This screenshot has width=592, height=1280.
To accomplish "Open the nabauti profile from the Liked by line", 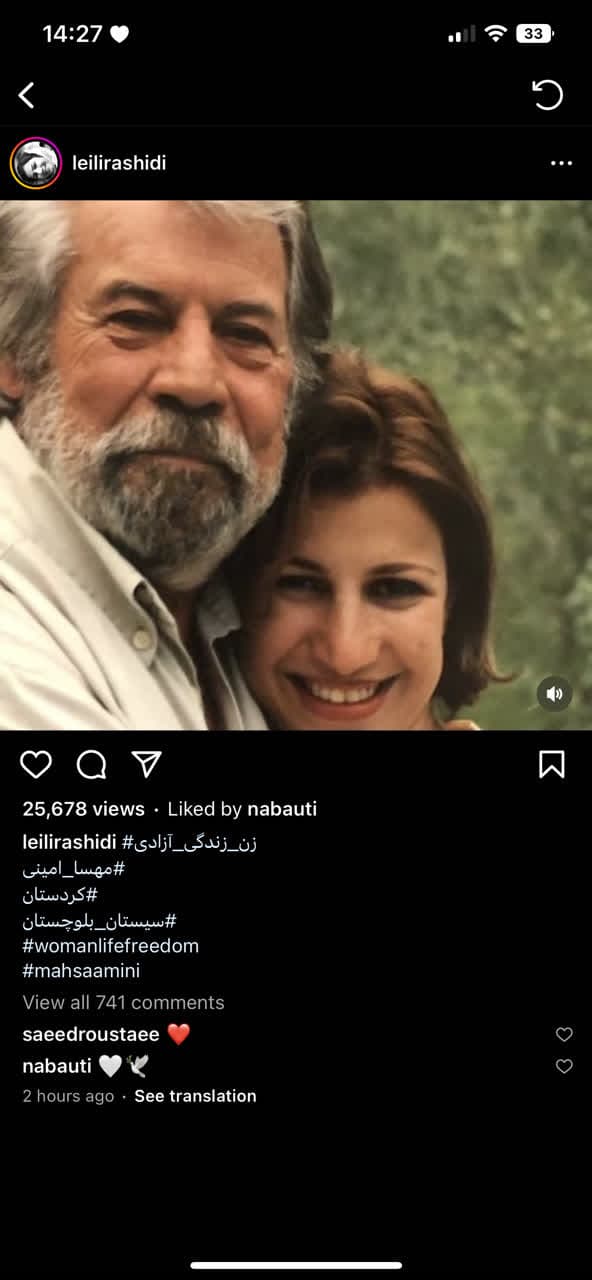I will click(x=283, y=809).
